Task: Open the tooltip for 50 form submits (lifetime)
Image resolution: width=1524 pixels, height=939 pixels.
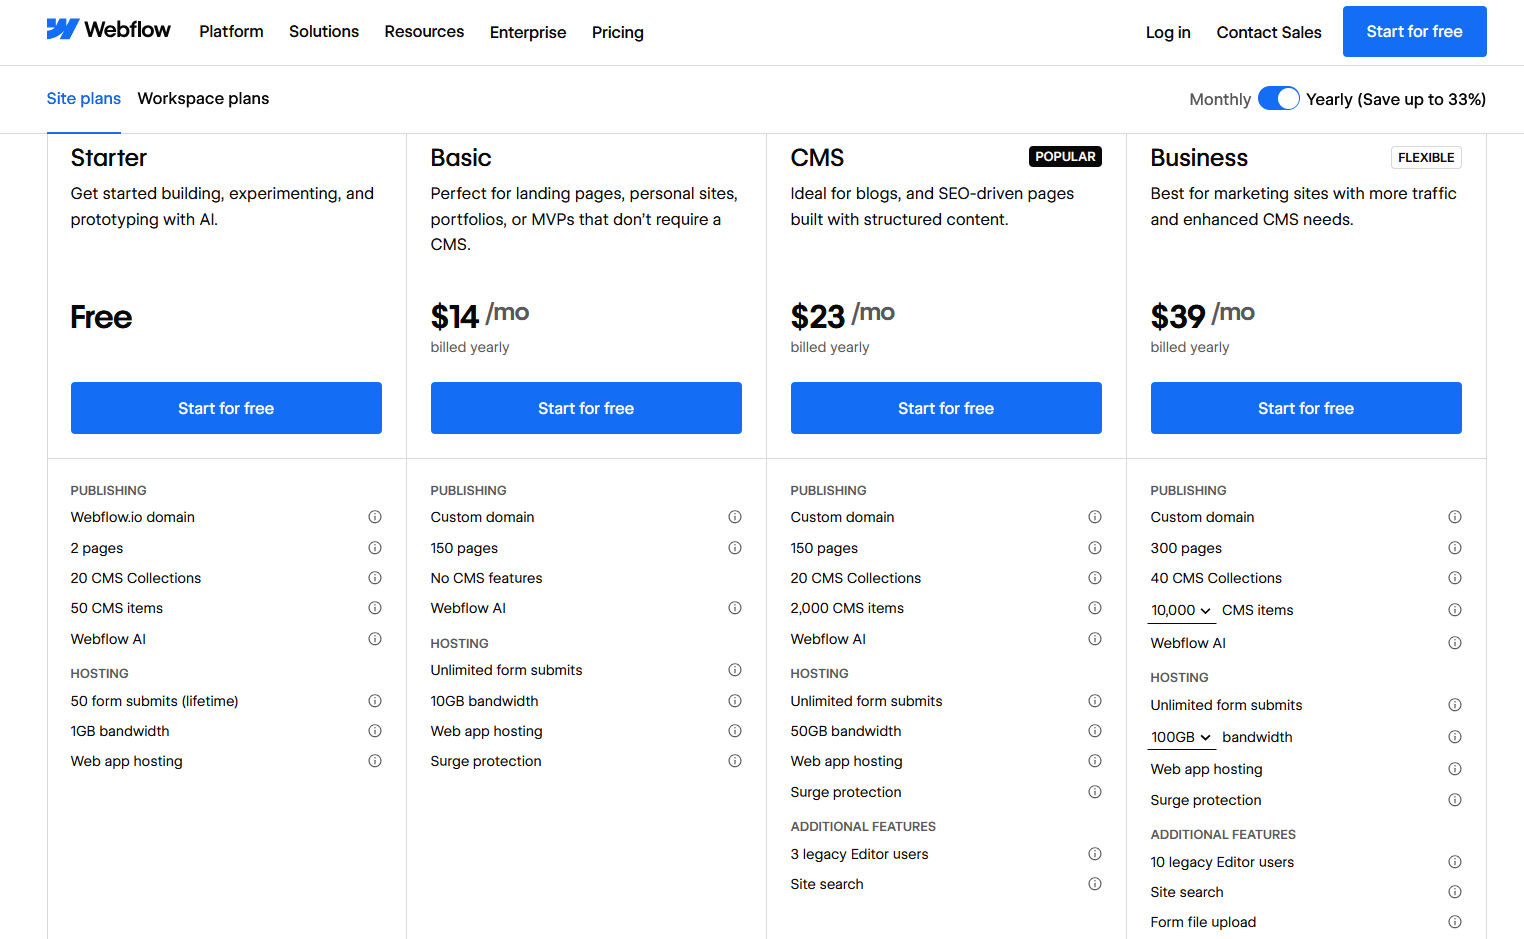Action: 375,701
